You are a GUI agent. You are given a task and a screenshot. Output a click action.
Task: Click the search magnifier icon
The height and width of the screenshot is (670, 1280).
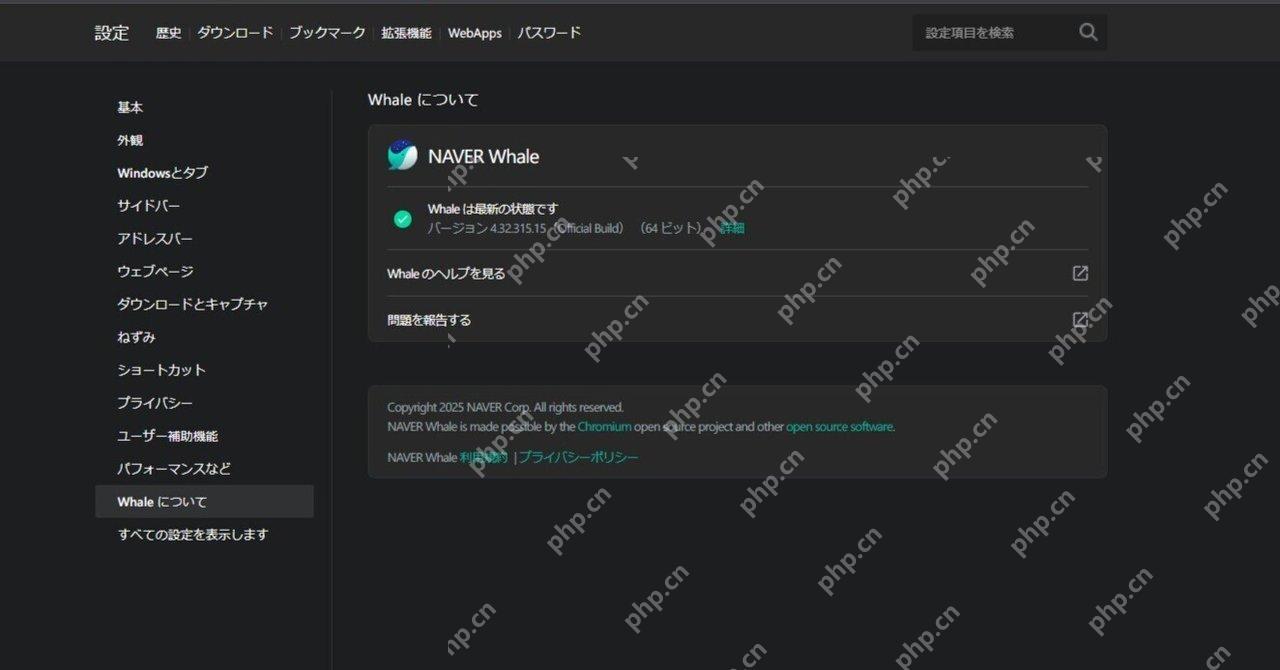click(x=1088, y=32)
